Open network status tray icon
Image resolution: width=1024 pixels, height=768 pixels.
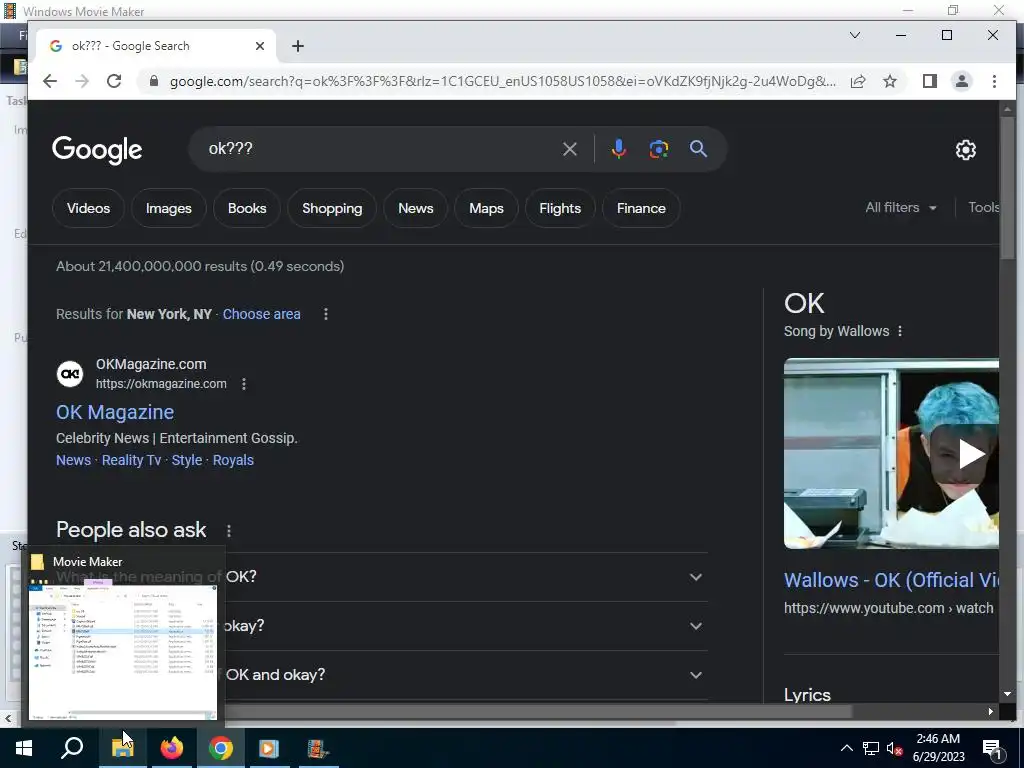point(871,748)
